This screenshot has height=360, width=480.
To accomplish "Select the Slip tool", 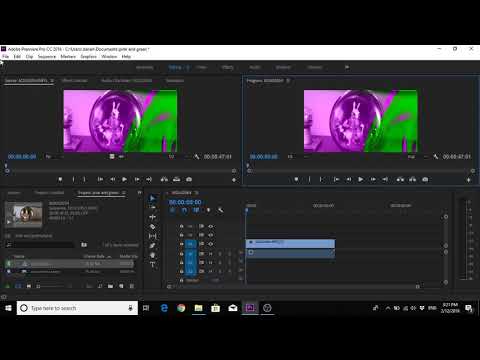I will 152,236.
